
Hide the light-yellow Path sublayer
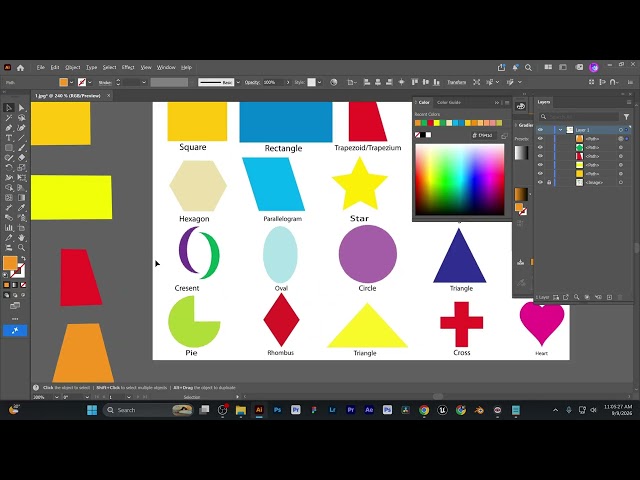tap(540, 165)
